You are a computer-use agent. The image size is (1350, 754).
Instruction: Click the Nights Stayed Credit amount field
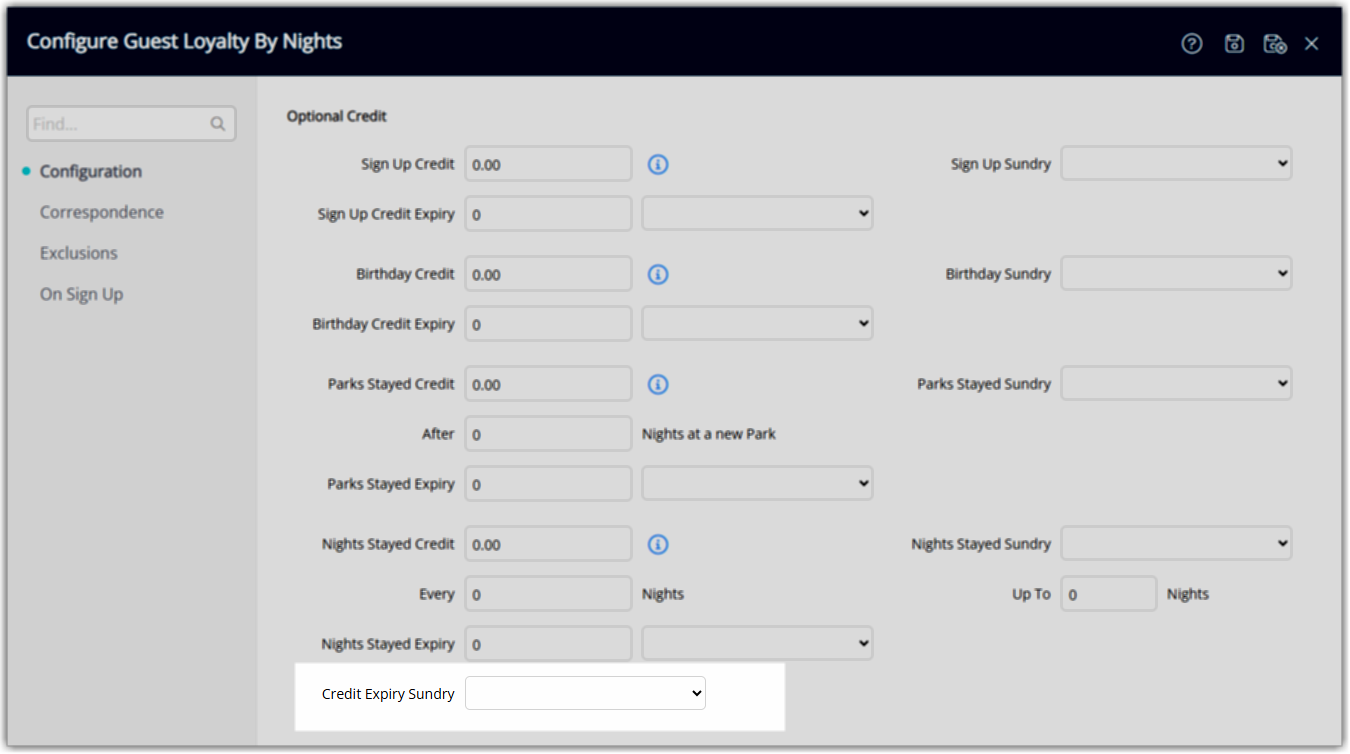548,544
